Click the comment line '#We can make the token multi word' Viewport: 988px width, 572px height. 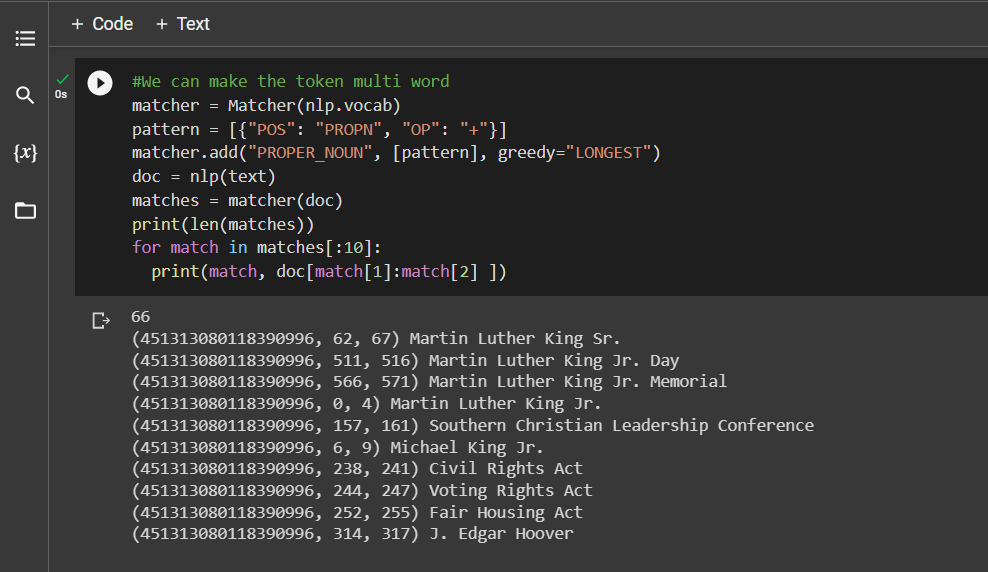[x=290, y=81]
